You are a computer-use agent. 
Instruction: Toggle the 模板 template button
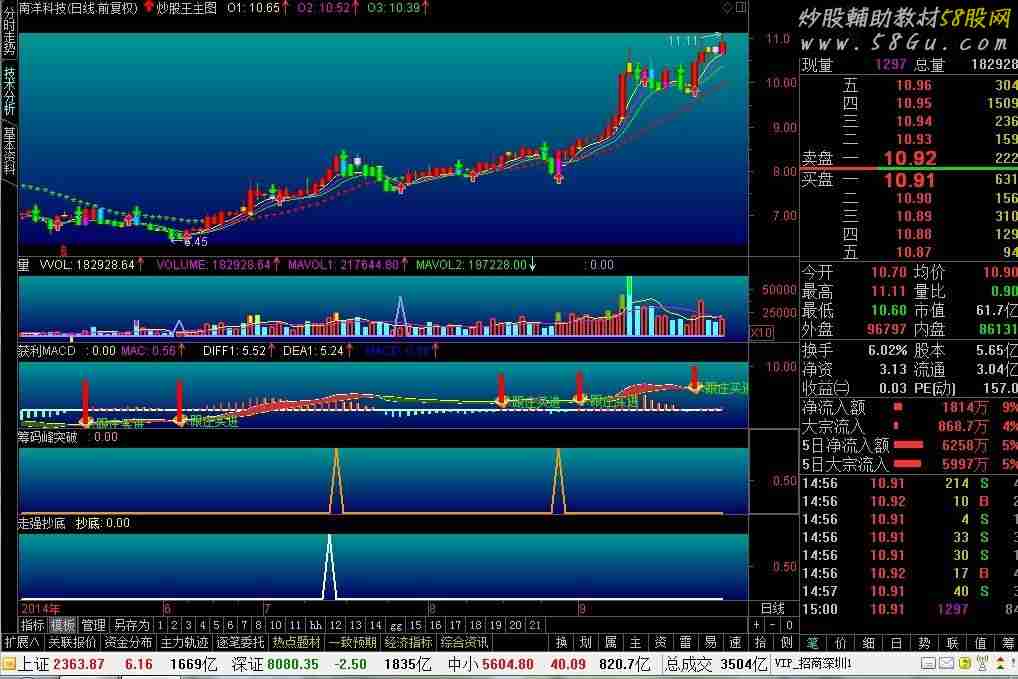(x=63, y=625)
